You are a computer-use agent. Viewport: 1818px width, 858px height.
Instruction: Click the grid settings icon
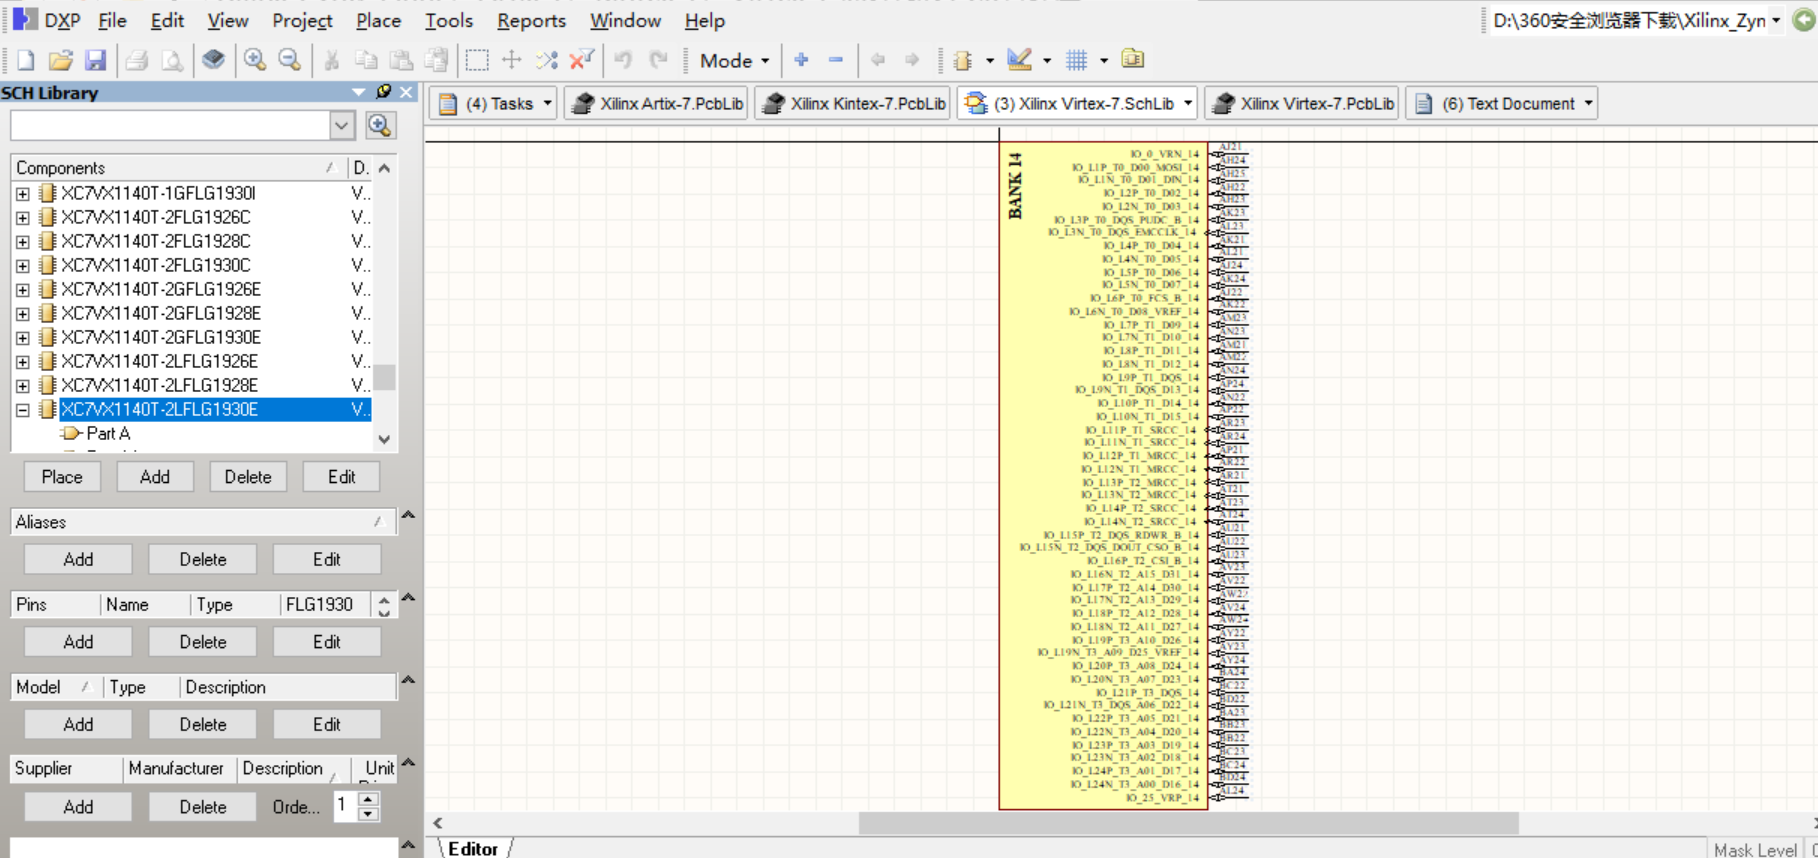(x=1077, y=60)
